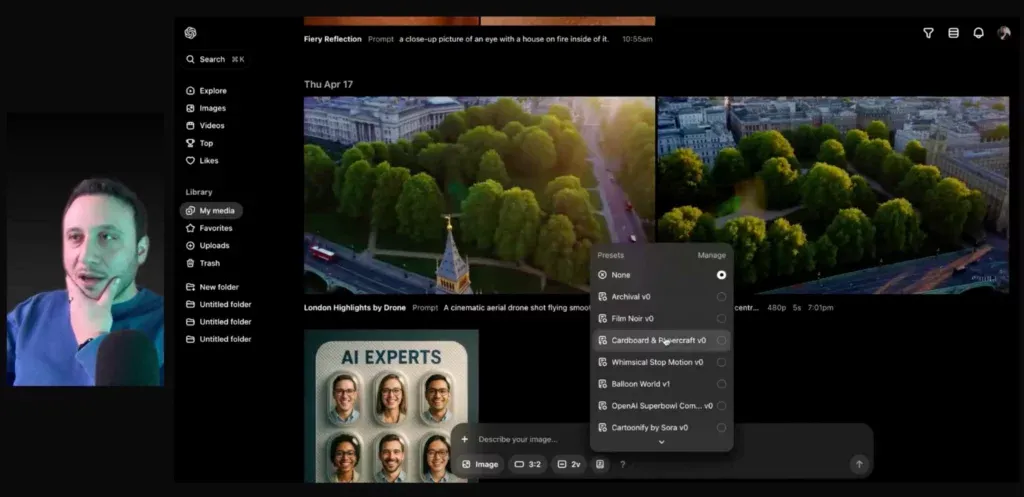Open the filter funnel icon
1024x497 pixels.
pos(928,33)
